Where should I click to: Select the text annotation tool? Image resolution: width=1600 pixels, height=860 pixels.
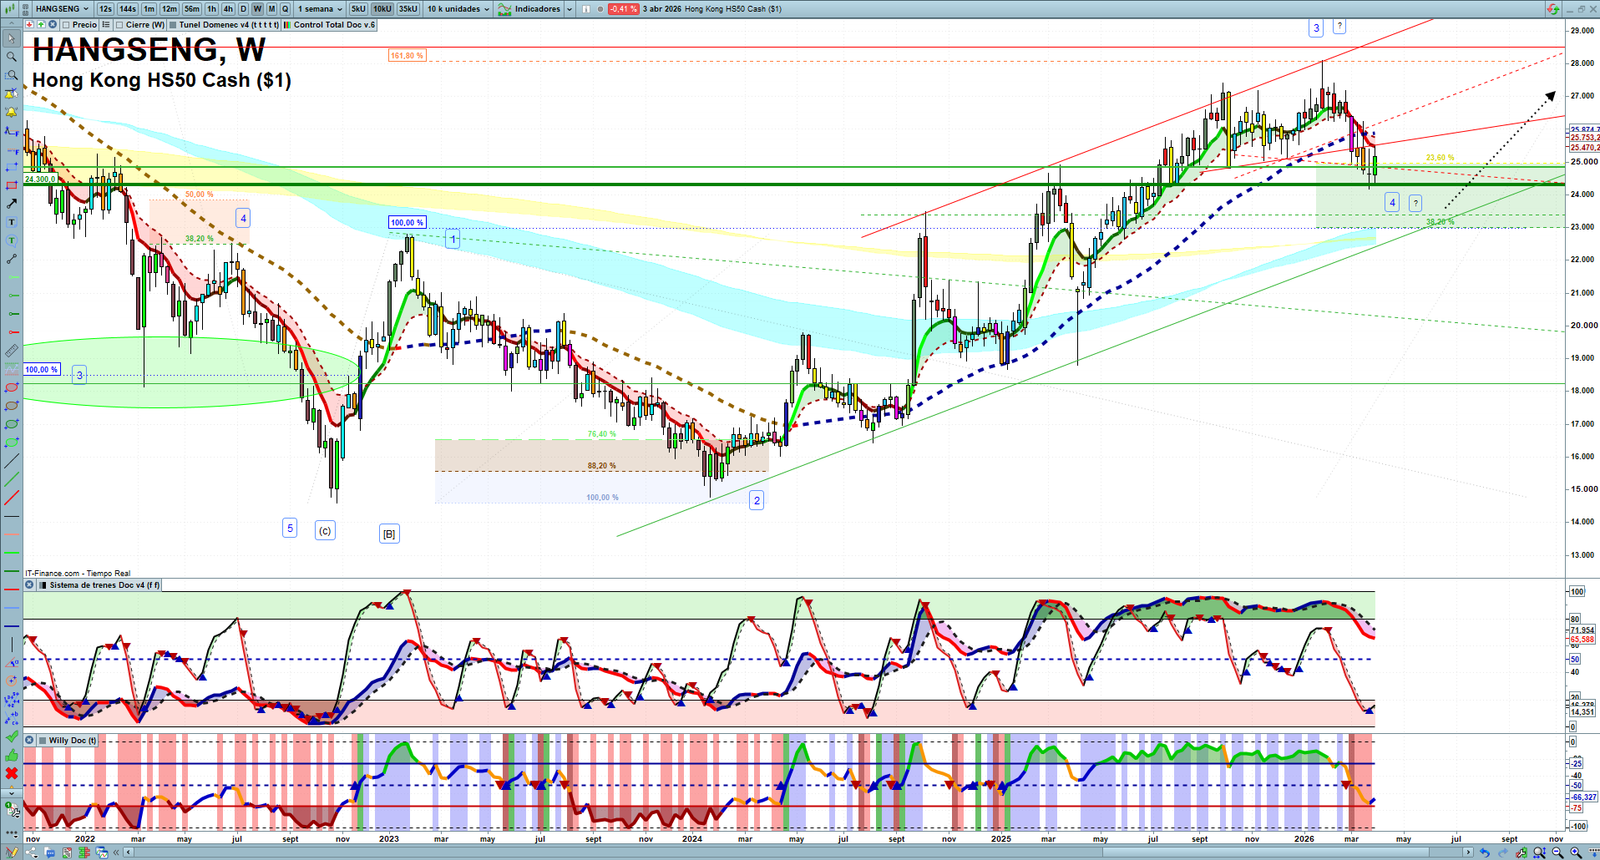click(11, 222)
